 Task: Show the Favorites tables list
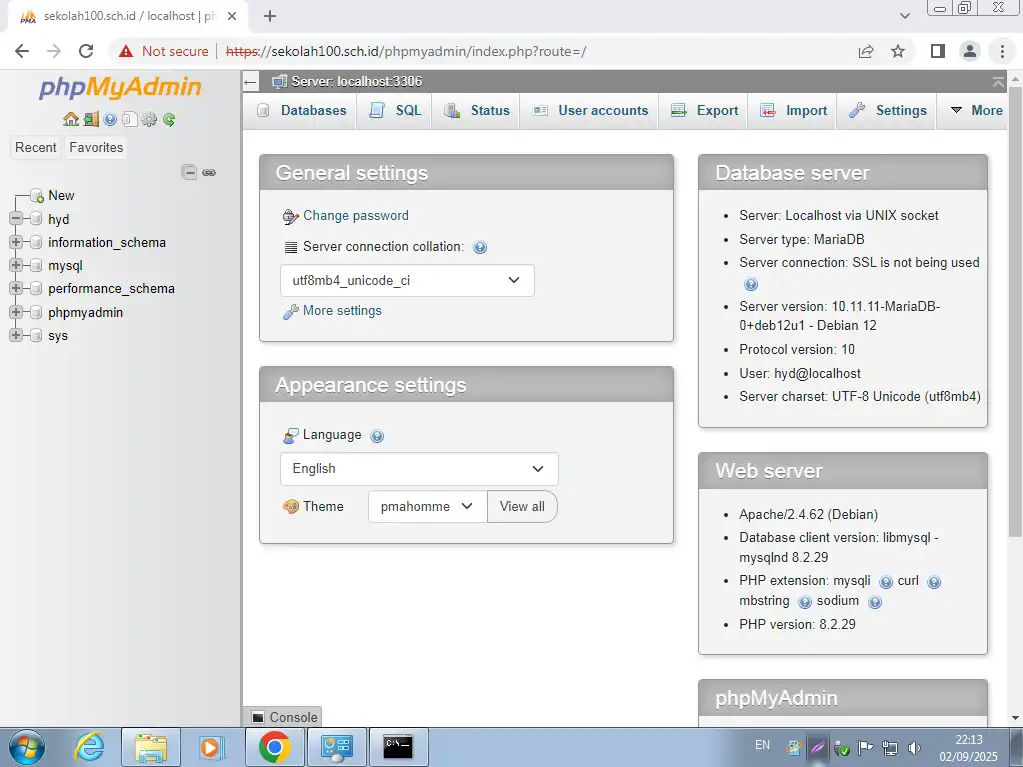(x=96, y=147)
